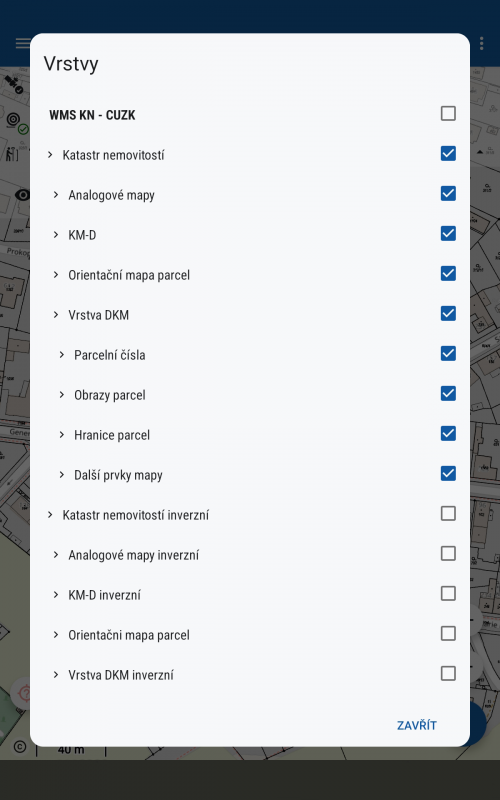Tap the satellite icon at top left
This screenshot has height=800, width=500.
coord(14,84)
